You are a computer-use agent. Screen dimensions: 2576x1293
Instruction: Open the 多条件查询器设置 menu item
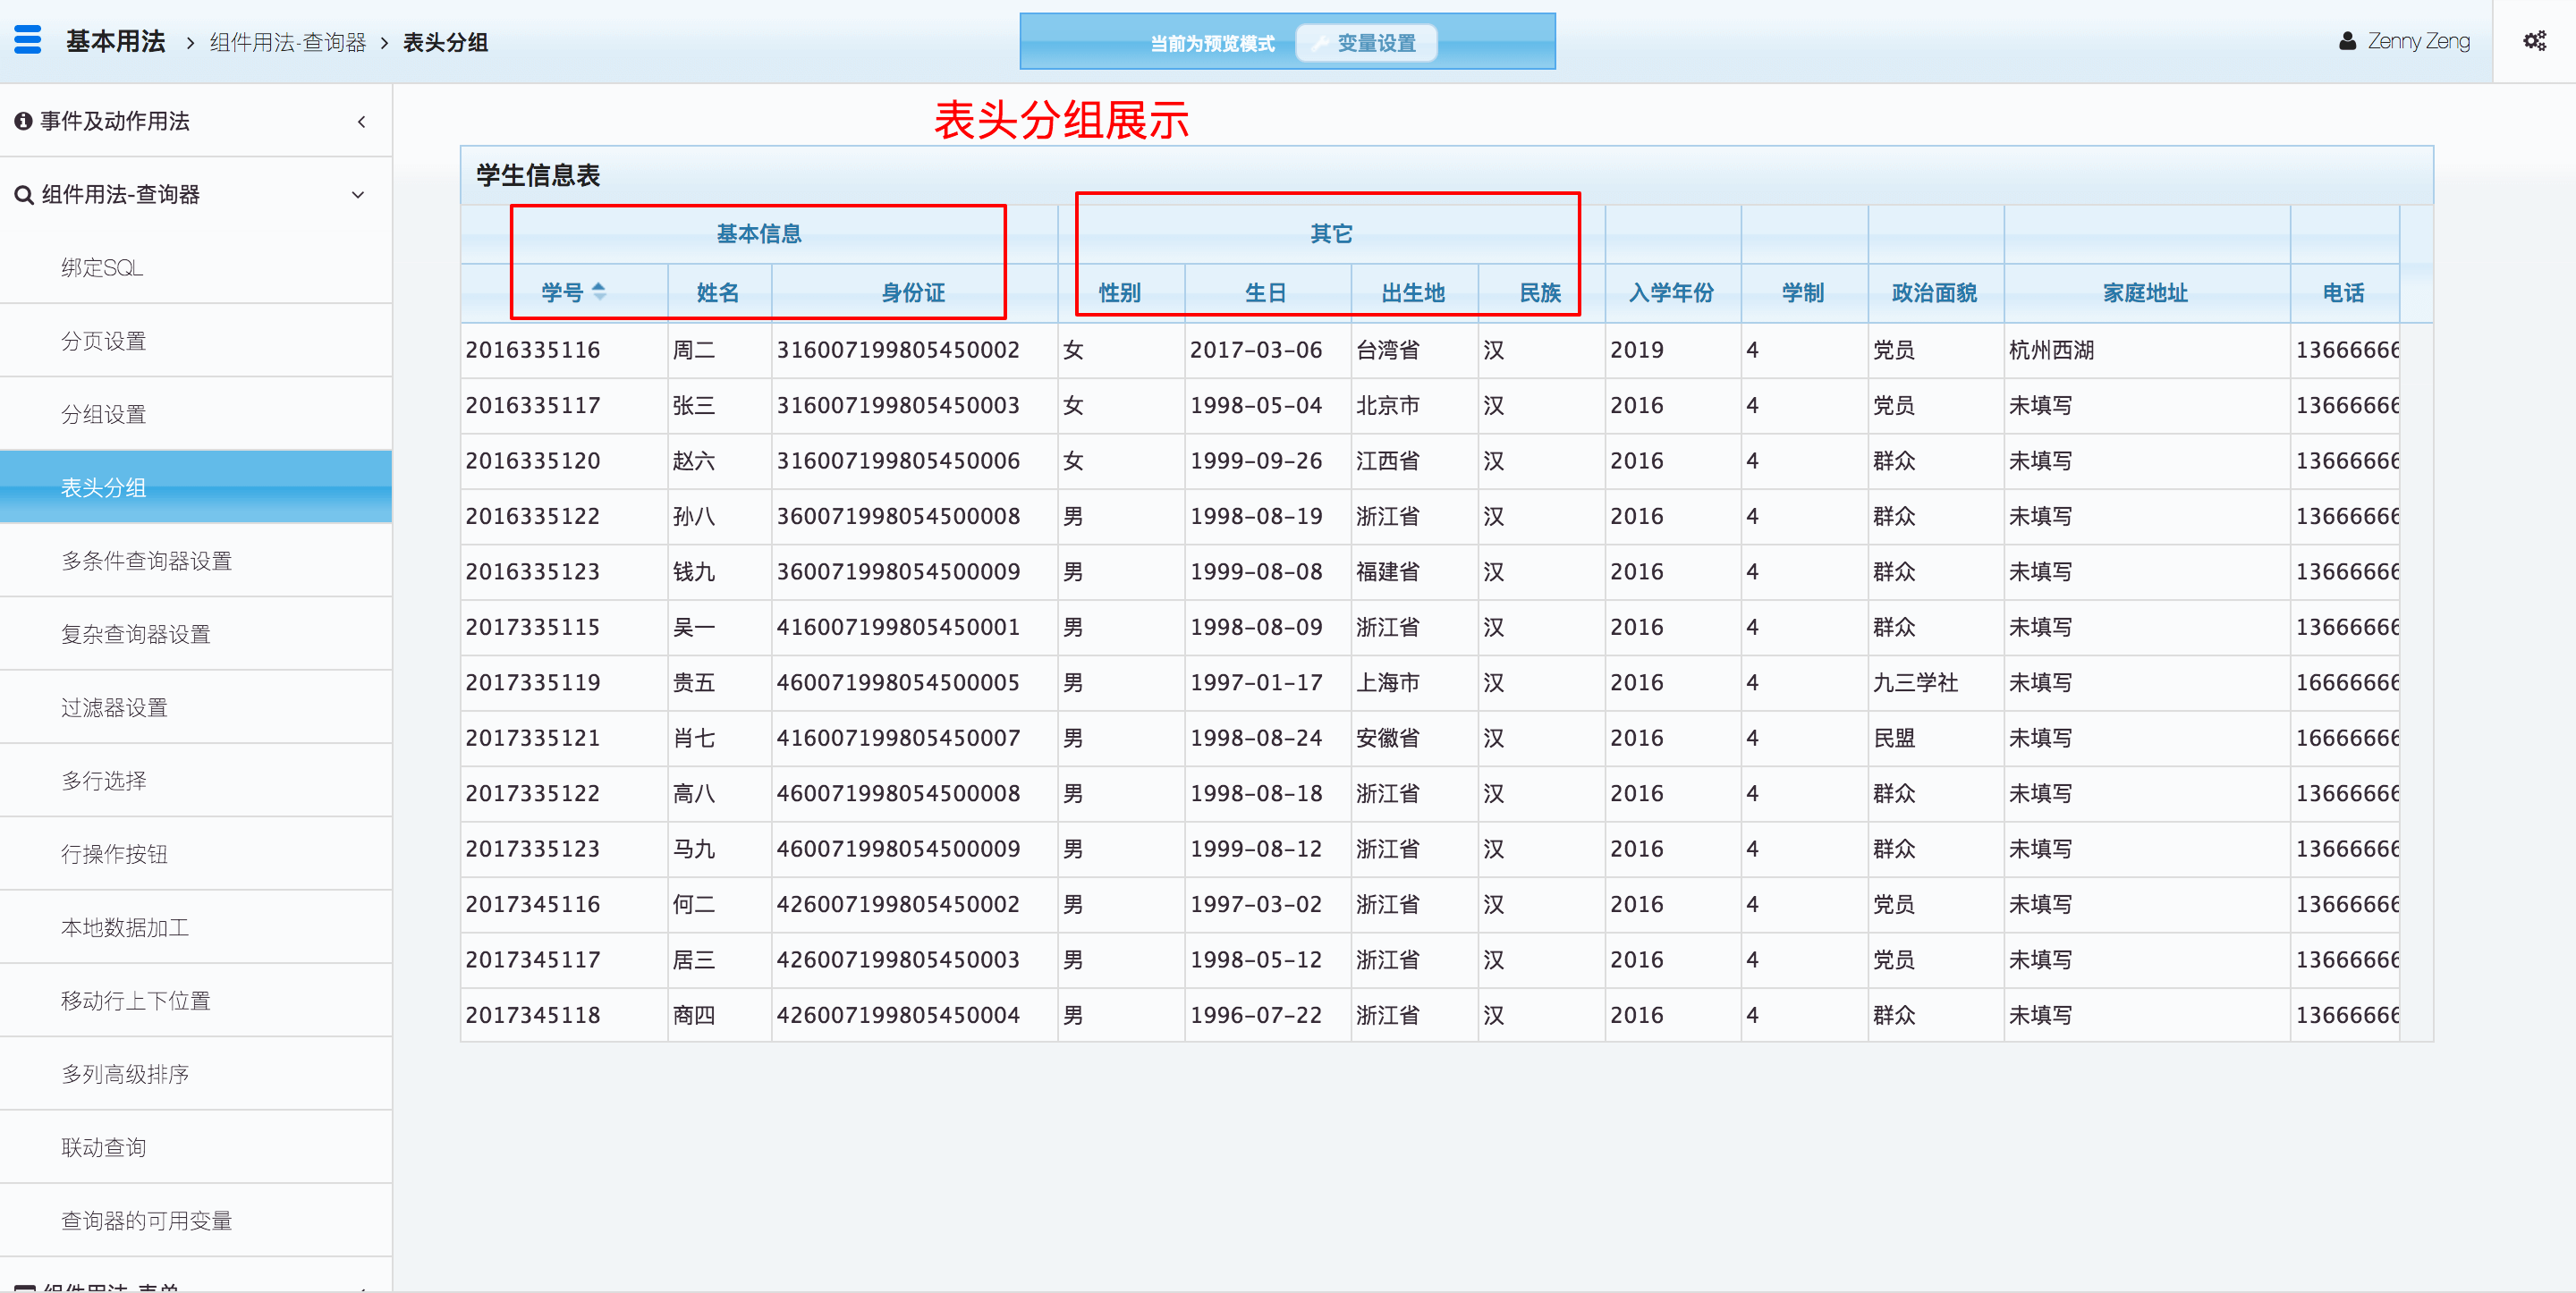[x=146, y=561]
